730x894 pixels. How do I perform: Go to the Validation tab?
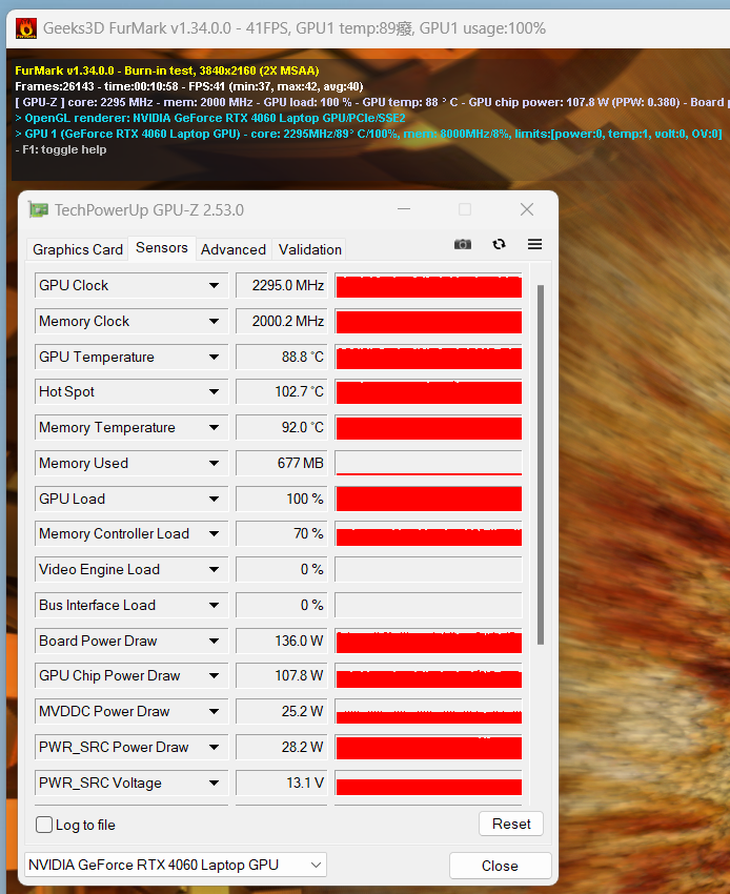[x=310, y=250]
